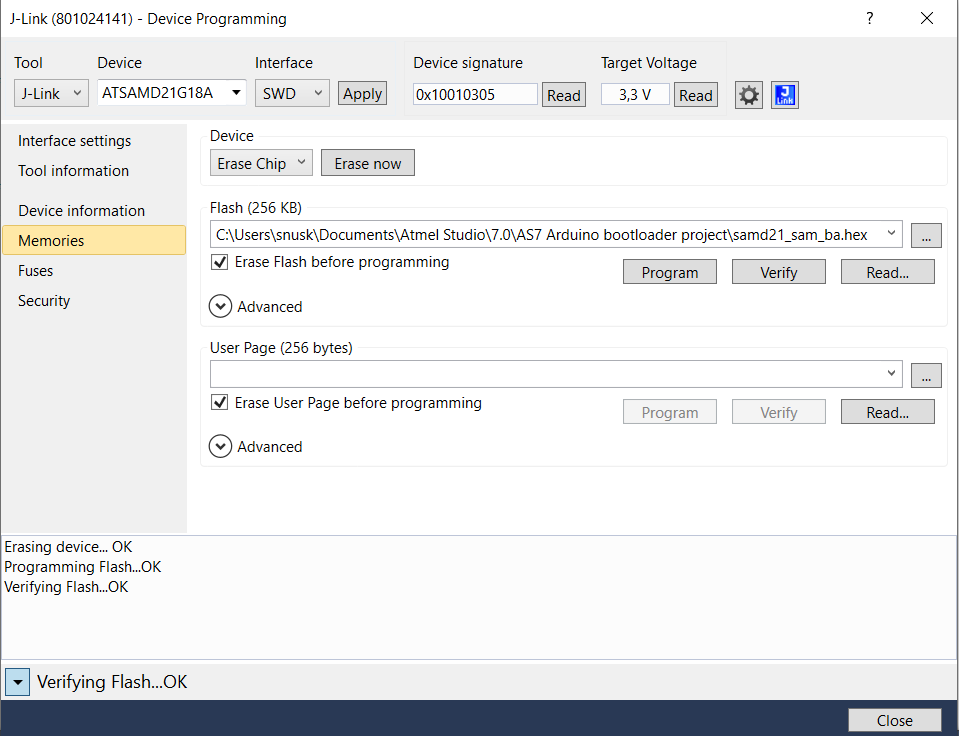This screenshot has height=736, width=959.
Task: Open the Flash file path dropdown
Action: tap(891, 234)
